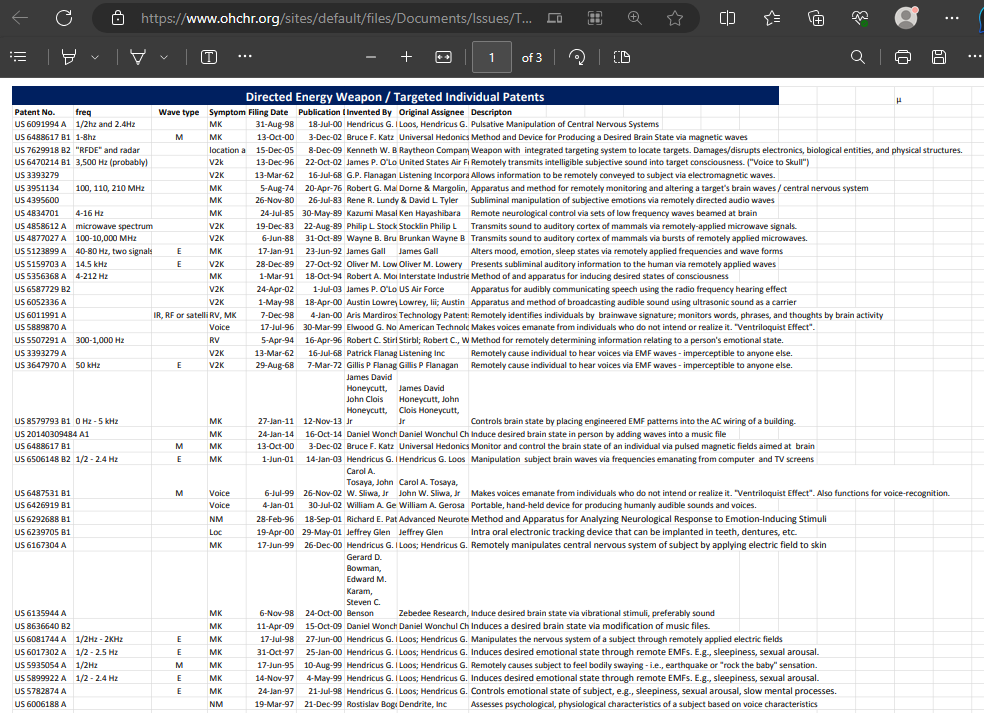Open the Favorites list icon
This screenshot has width=984, height=713.
click(772, 18)
